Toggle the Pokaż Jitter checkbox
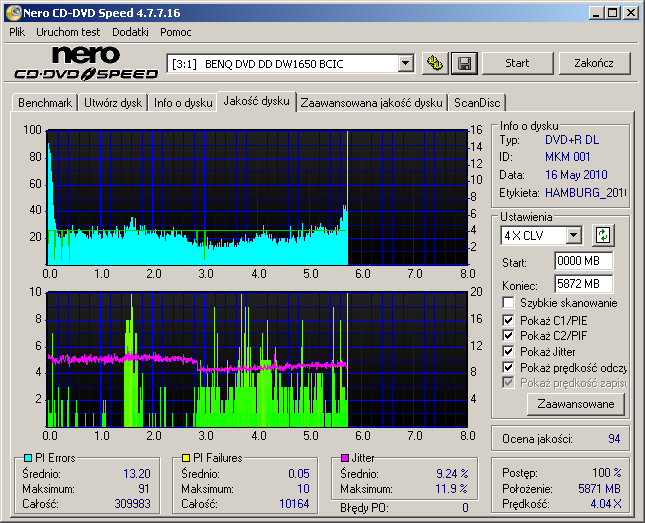The width and height of the screenshot is (645, 523). [508, 351]
